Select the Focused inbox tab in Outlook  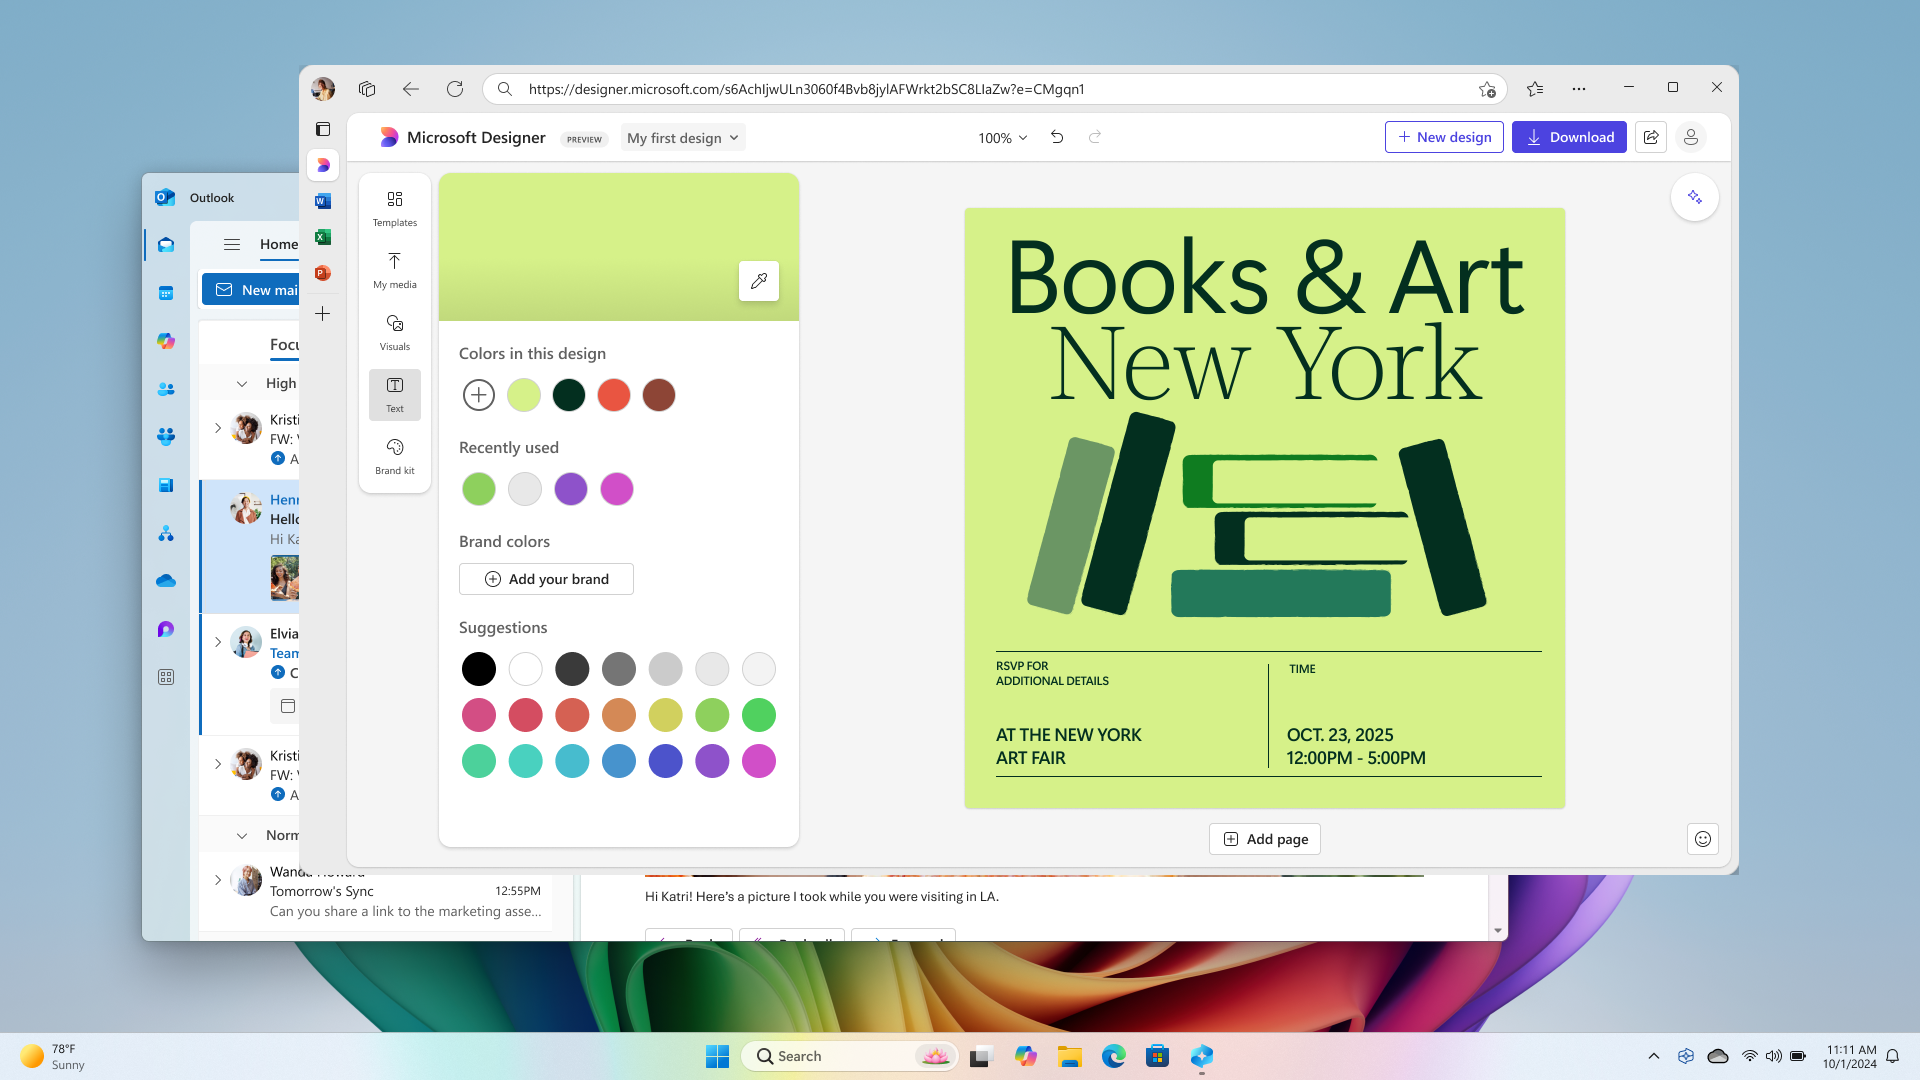[284, 345]
